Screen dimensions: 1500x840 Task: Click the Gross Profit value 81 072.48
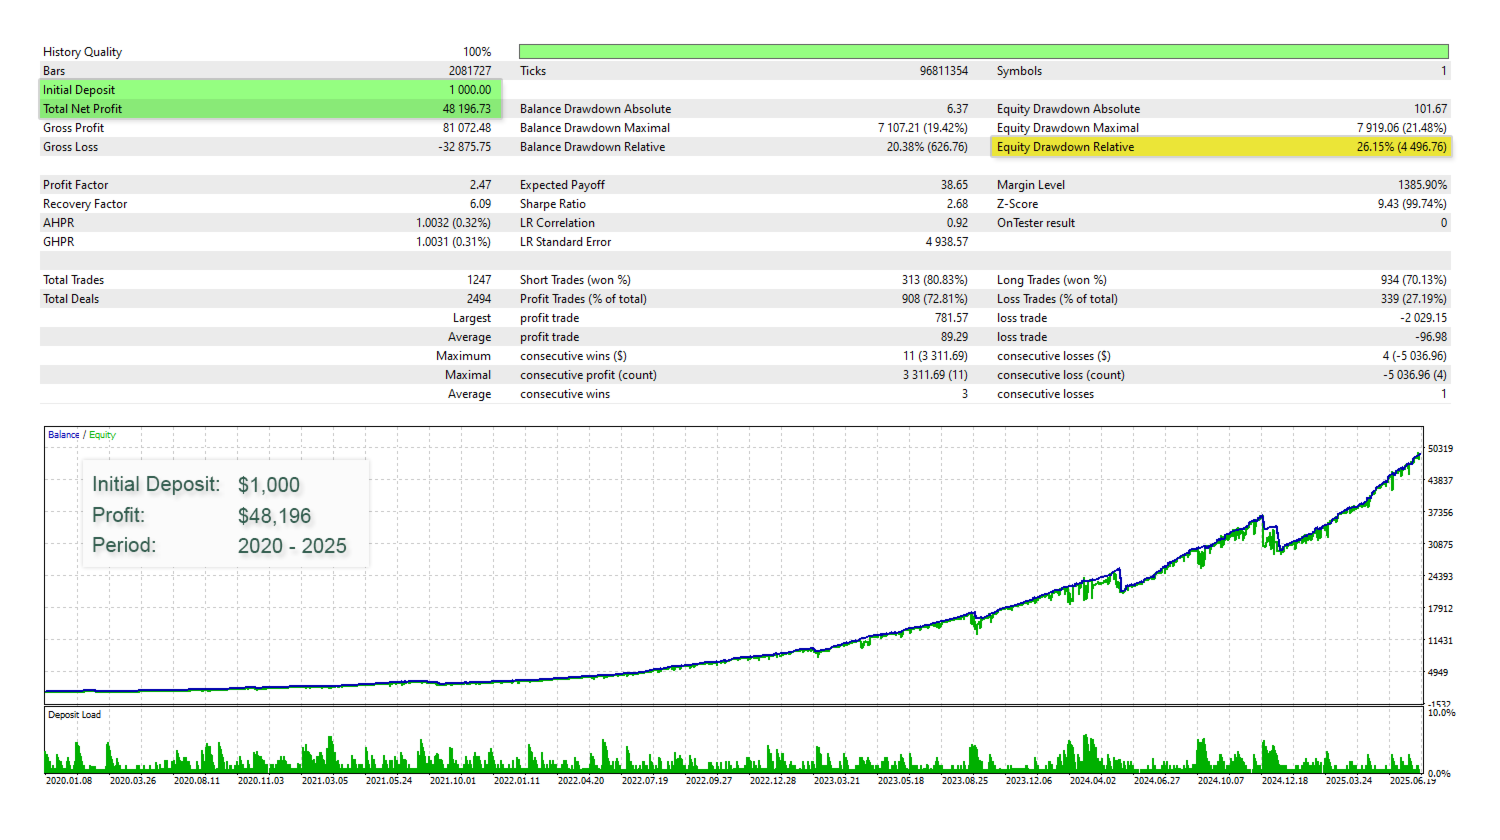(467, 128)
